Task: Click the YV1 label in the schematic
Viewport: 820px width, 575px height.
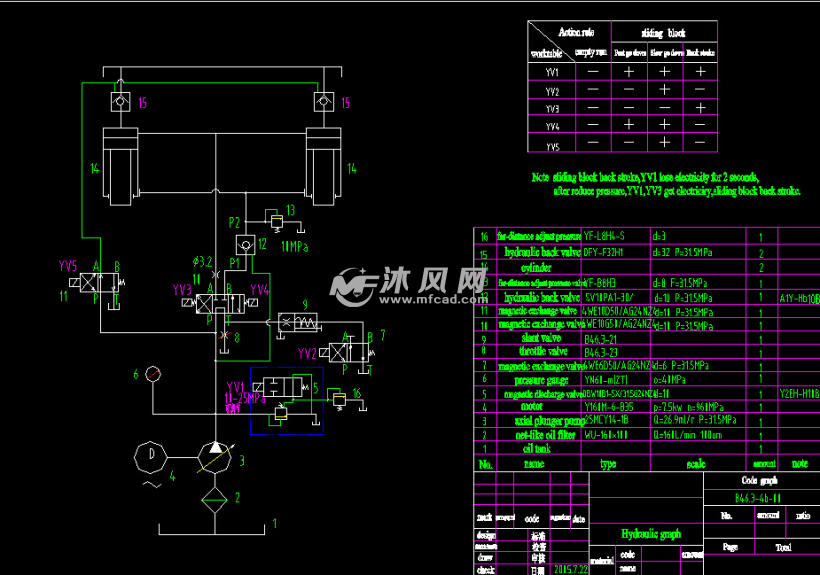Action: click(x=235, y=387)
